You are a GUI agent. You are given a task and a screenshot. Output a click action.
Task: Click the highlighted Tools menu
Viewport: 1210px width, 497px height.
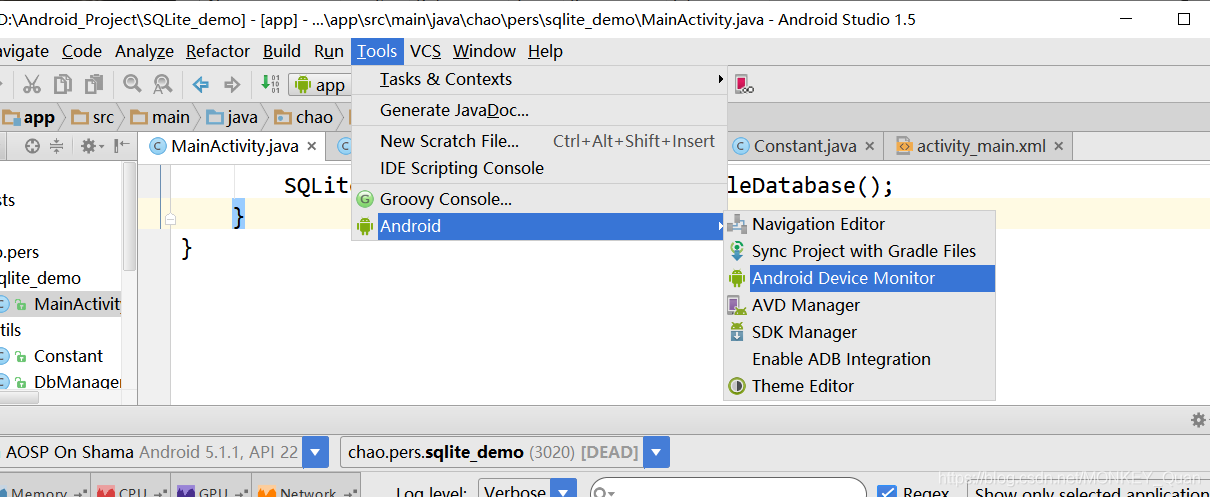pos(377,51)
